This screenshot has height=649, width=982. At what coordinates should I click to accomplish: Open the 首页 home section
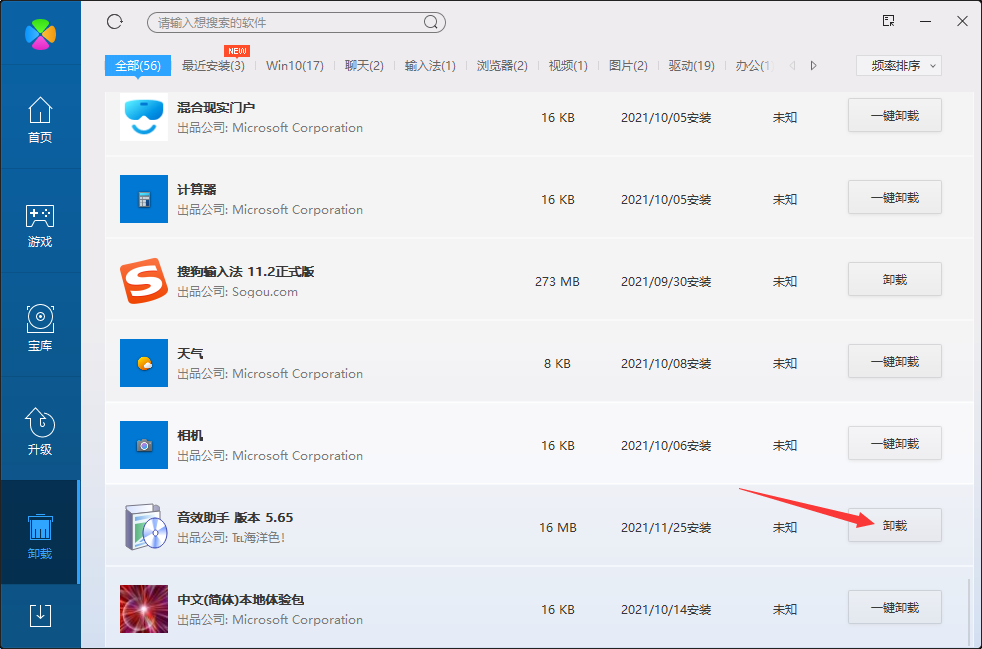pos(40,120)
